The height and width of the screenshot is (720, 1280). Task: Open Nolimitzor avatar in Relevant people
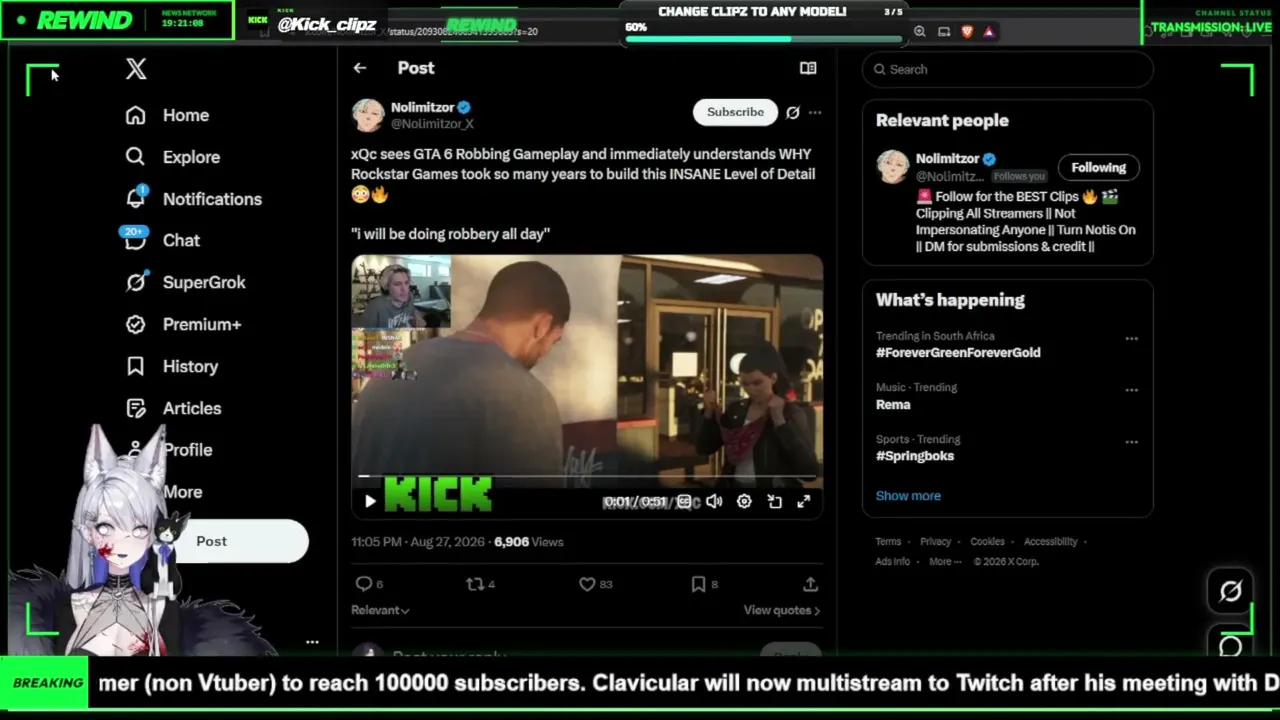coord(893,167)
